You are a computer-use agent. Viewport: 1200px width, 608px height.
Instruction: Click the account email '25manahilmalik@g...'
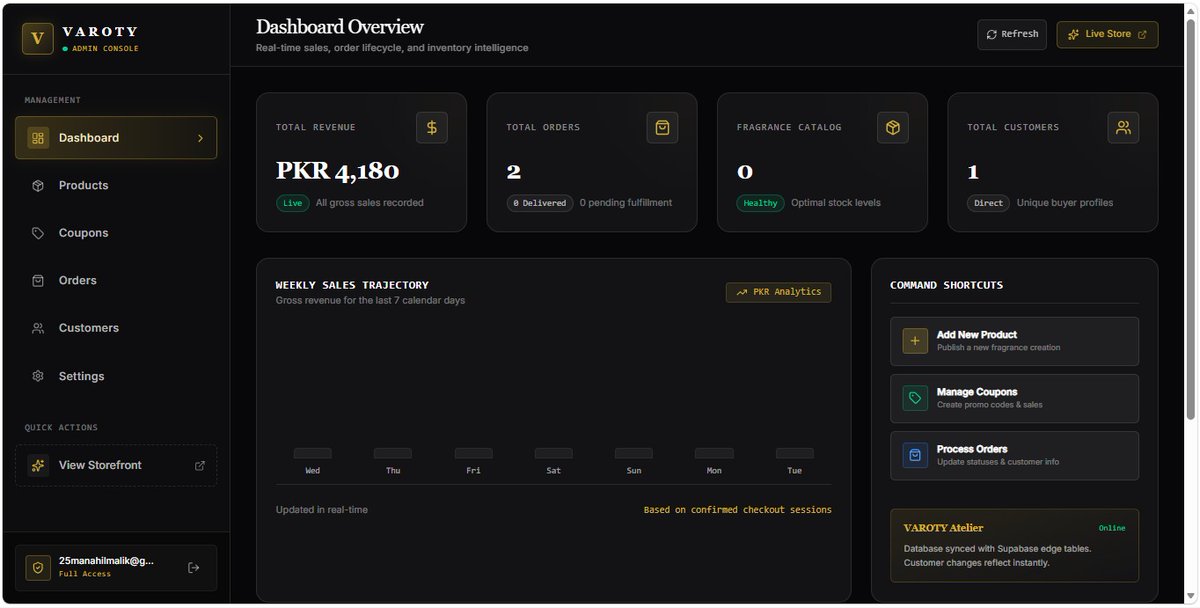(x=106, y=561)
